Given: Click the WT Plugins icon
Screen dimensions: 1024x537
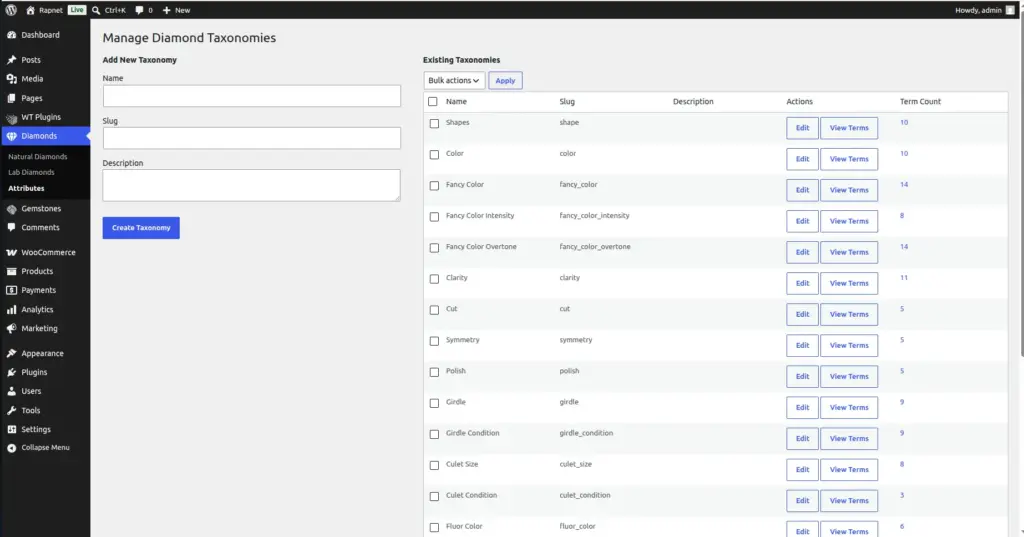Looking at the screenshot, I should 11,118.
